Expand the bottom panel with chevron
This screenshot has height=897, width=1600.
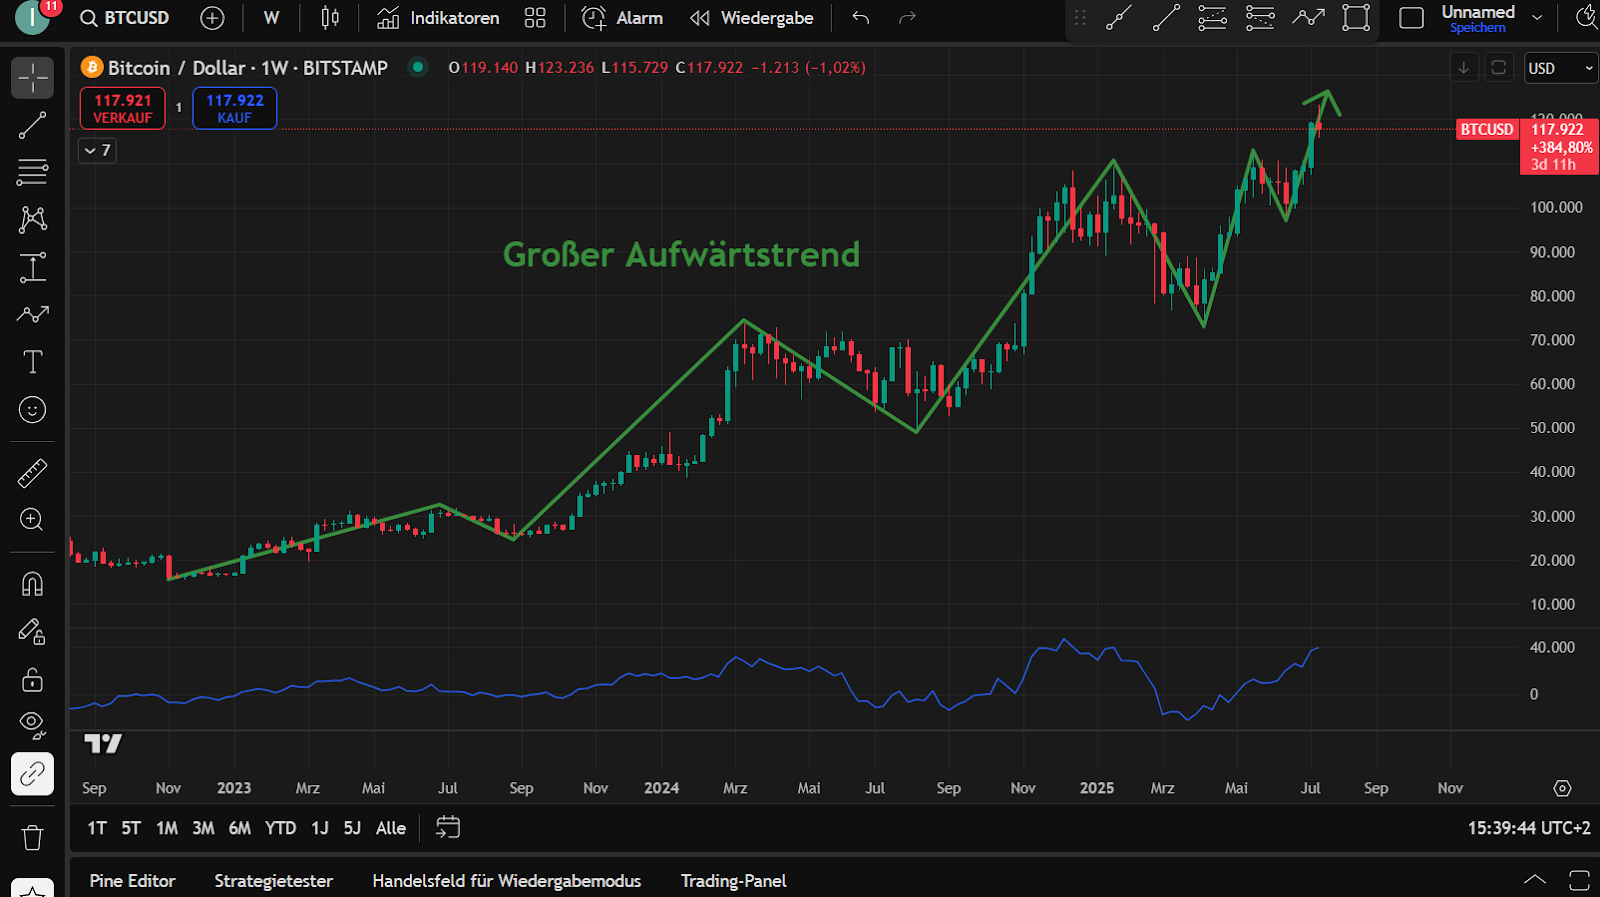pyautogui.click(x=1534, y=880)
